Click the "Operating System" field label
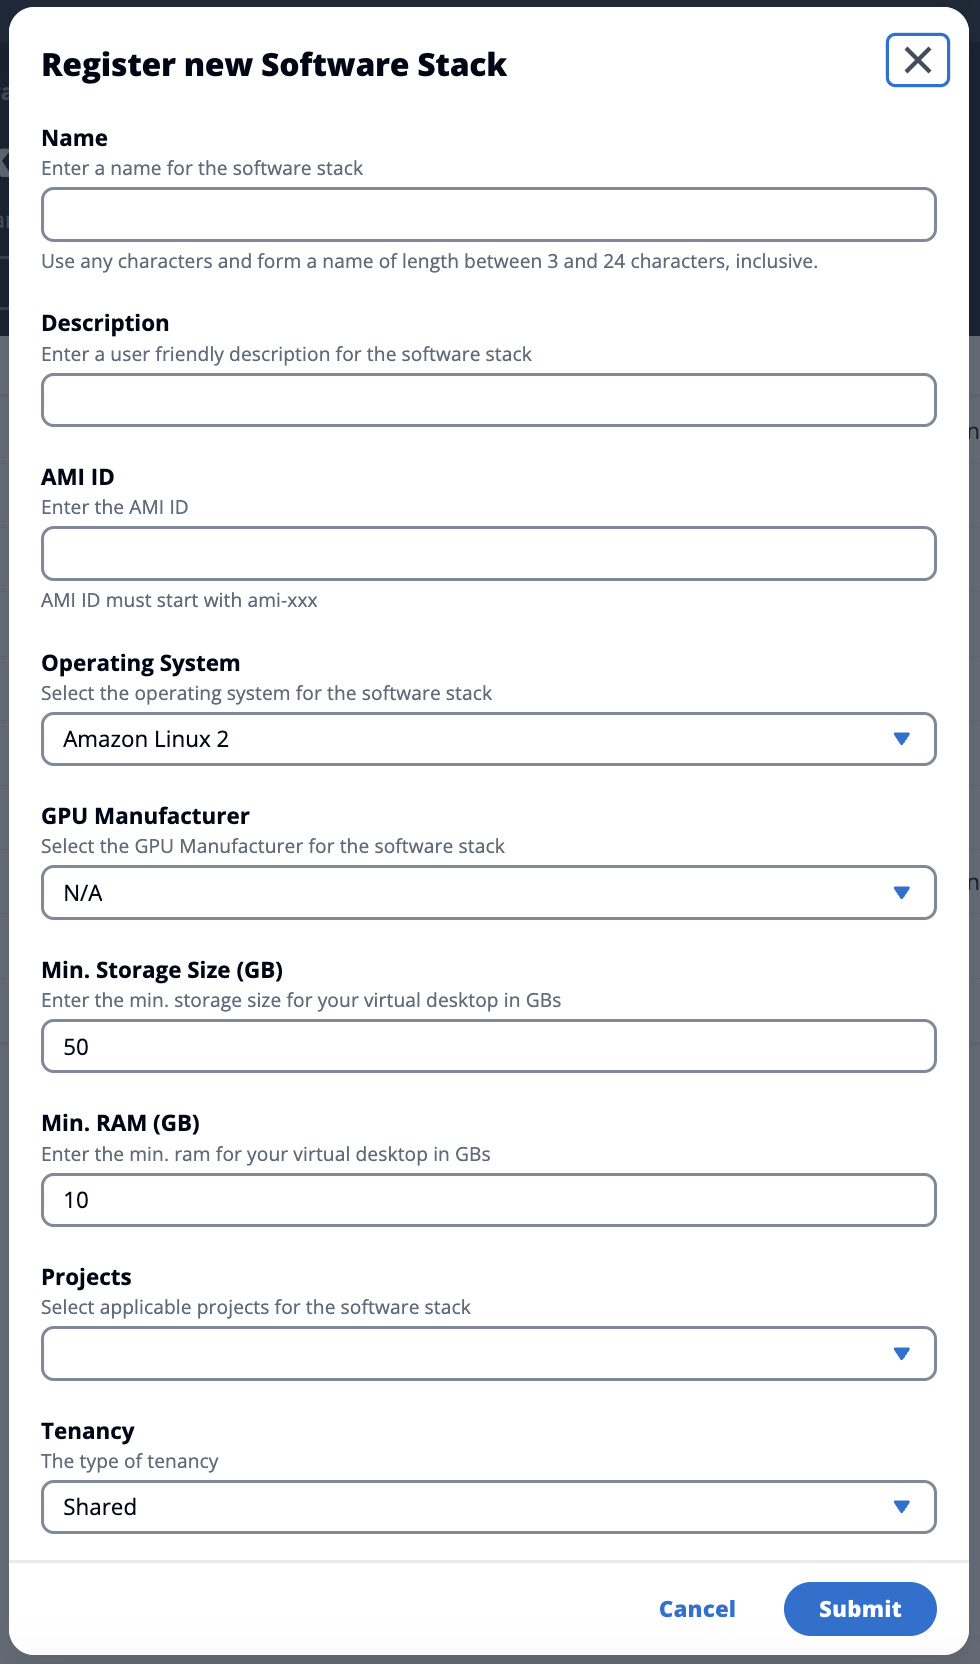 (141, 663)
